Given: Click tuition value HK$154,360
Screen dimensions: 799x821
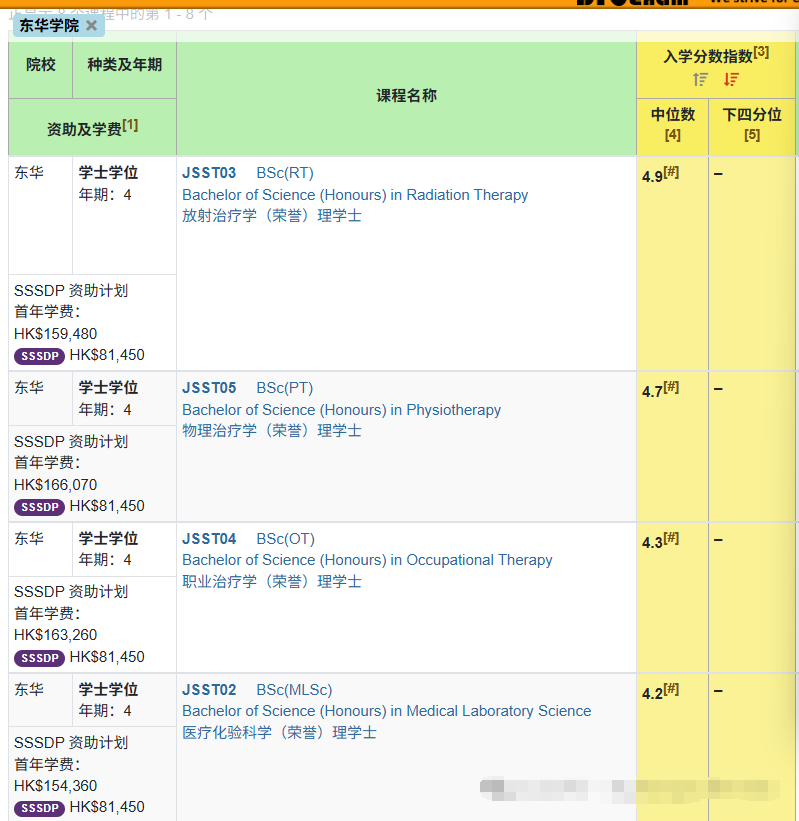Looking at the screenshot, I should click(56, 786).
